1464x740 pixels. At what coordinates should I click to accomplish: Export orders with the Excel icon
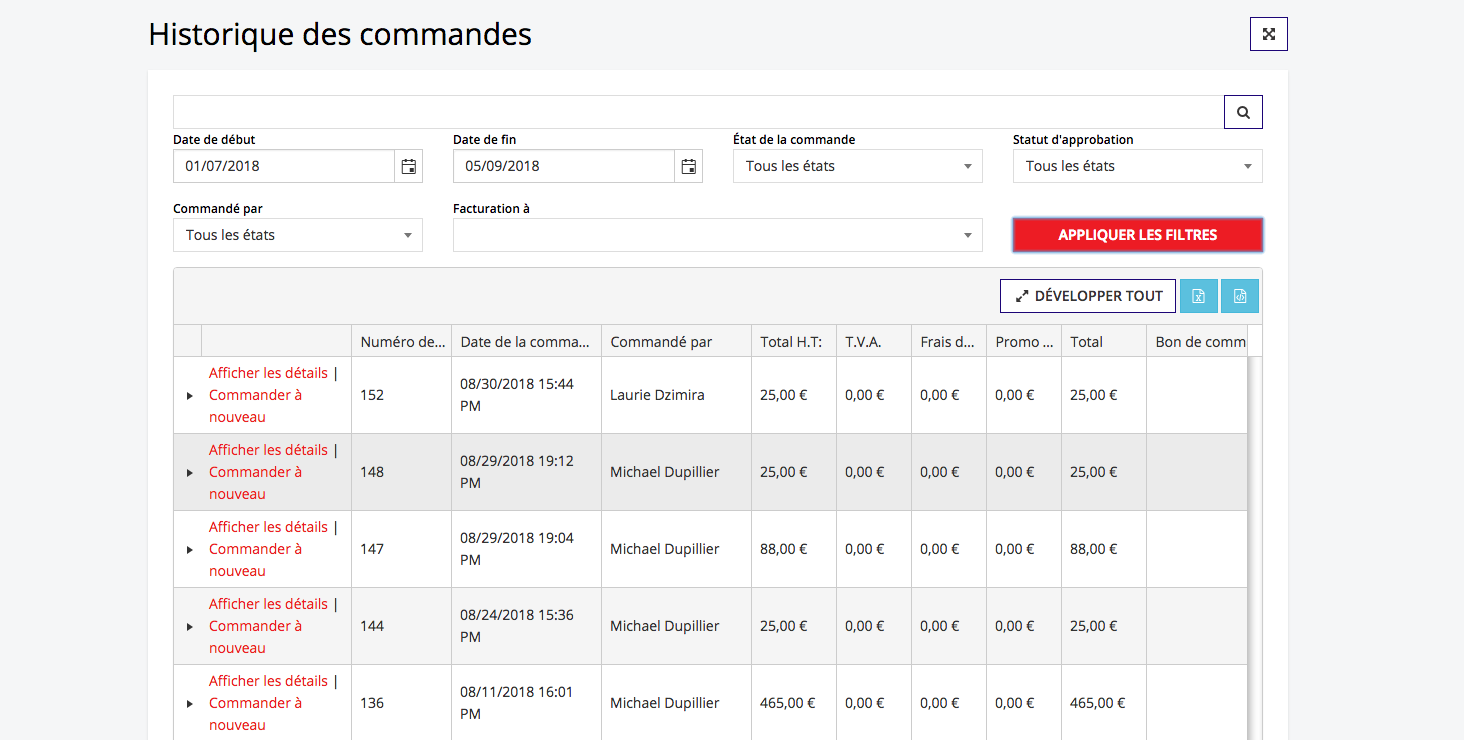tap(1198, 296)
